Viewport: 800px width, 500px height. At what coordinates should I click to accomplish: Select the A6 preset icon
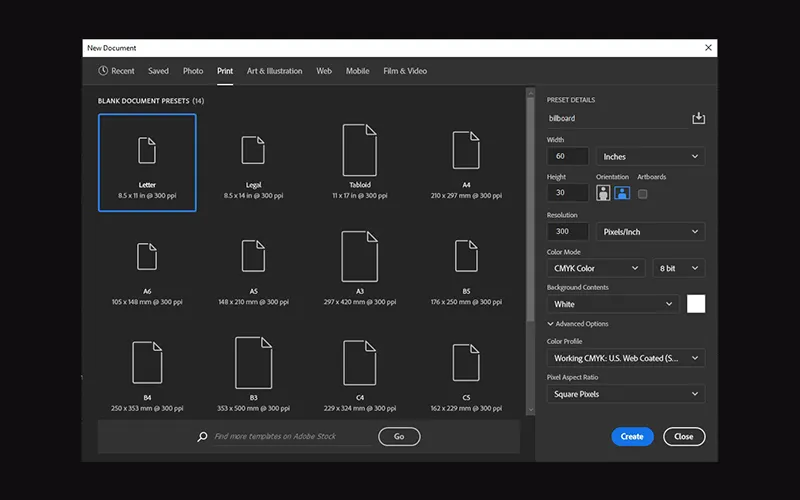click(x=147, y=256)
